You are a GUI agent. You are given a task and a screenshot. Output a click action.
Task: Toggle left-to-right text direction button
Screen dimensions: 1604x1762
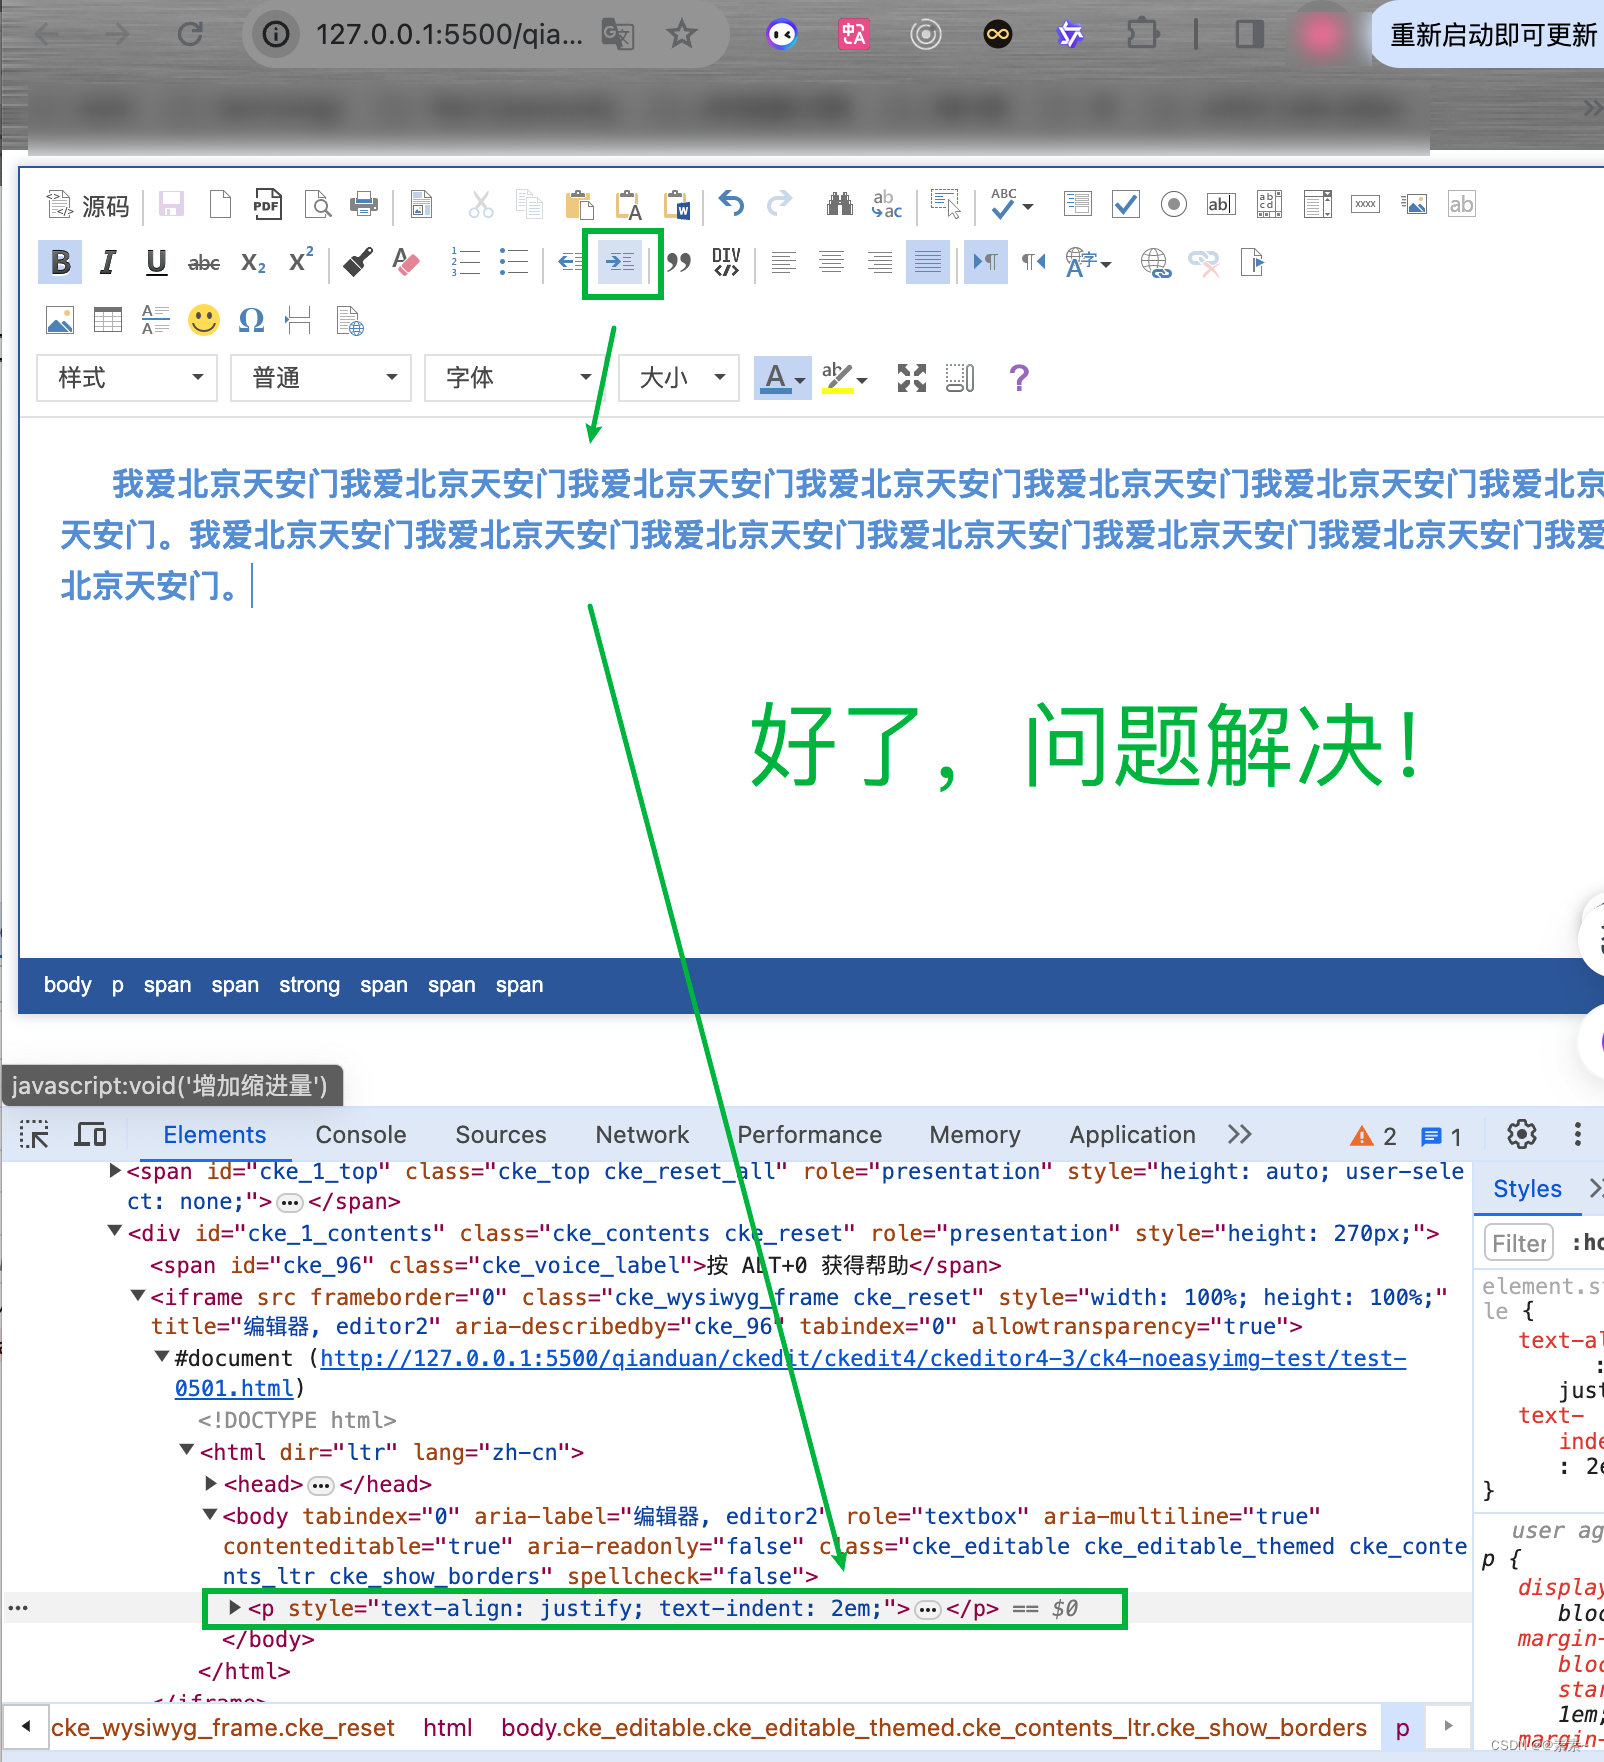[985, 262]
